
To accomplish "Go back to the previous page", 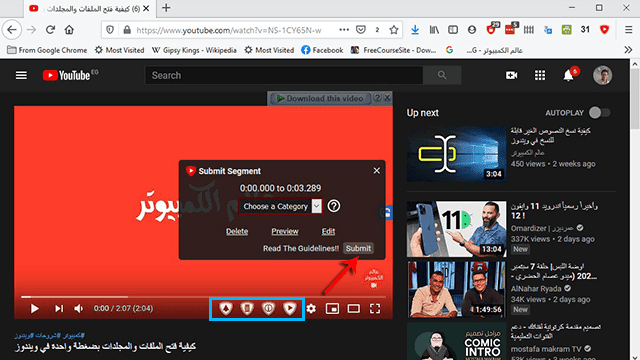I will [12, 30].
